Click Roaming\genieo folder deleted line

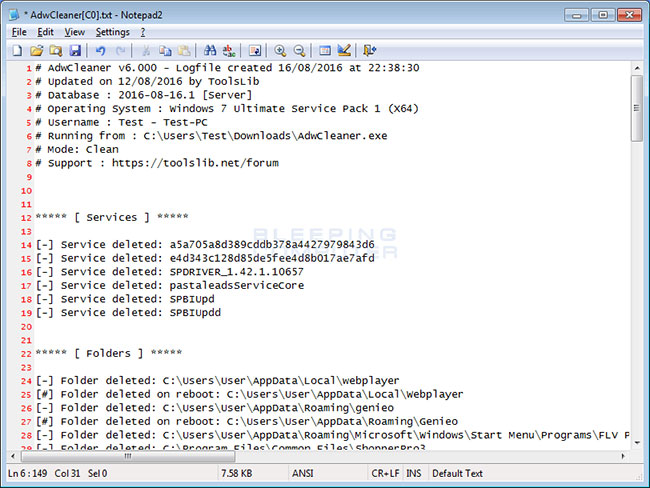point(215,408)
